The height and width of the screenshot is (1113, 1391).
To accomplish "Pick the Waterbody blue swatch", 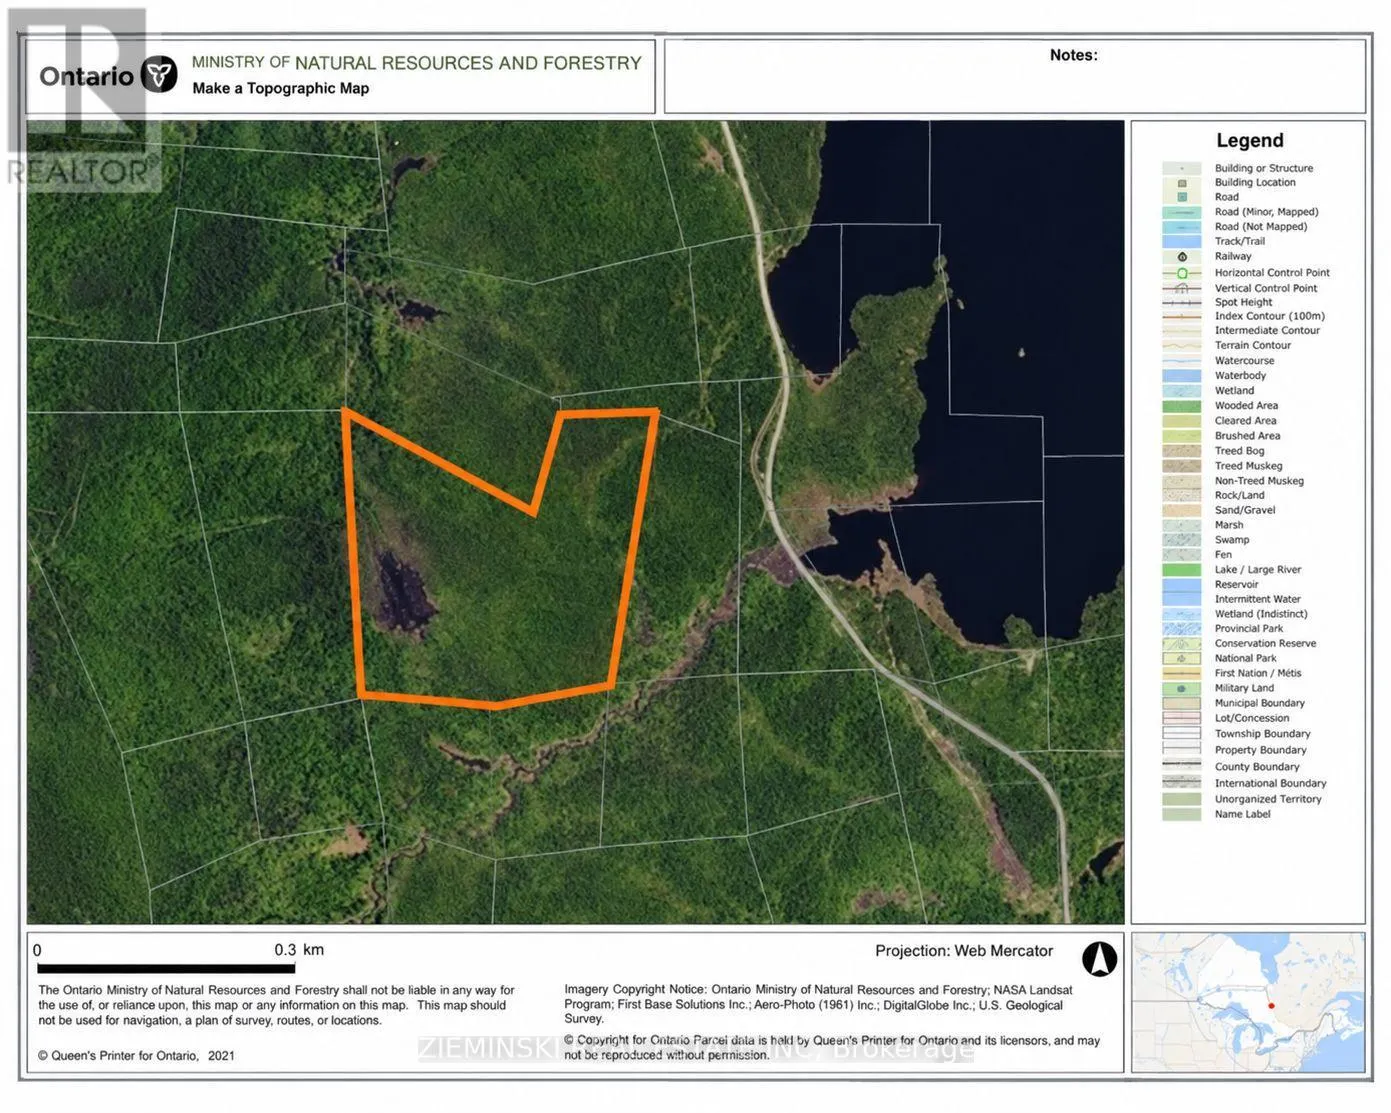I will (x=1182, y=376).
